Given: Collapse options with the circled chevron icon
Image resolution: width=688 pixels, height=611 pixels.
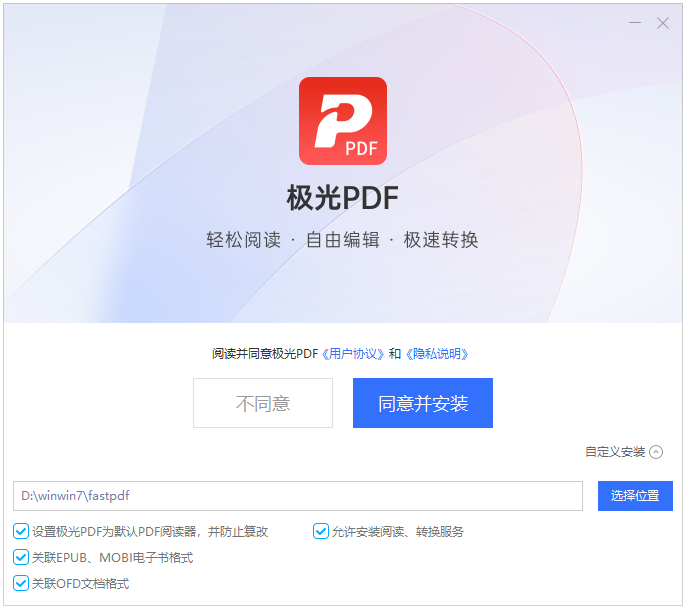Looking at the screenshot, I should coord(656,452).
